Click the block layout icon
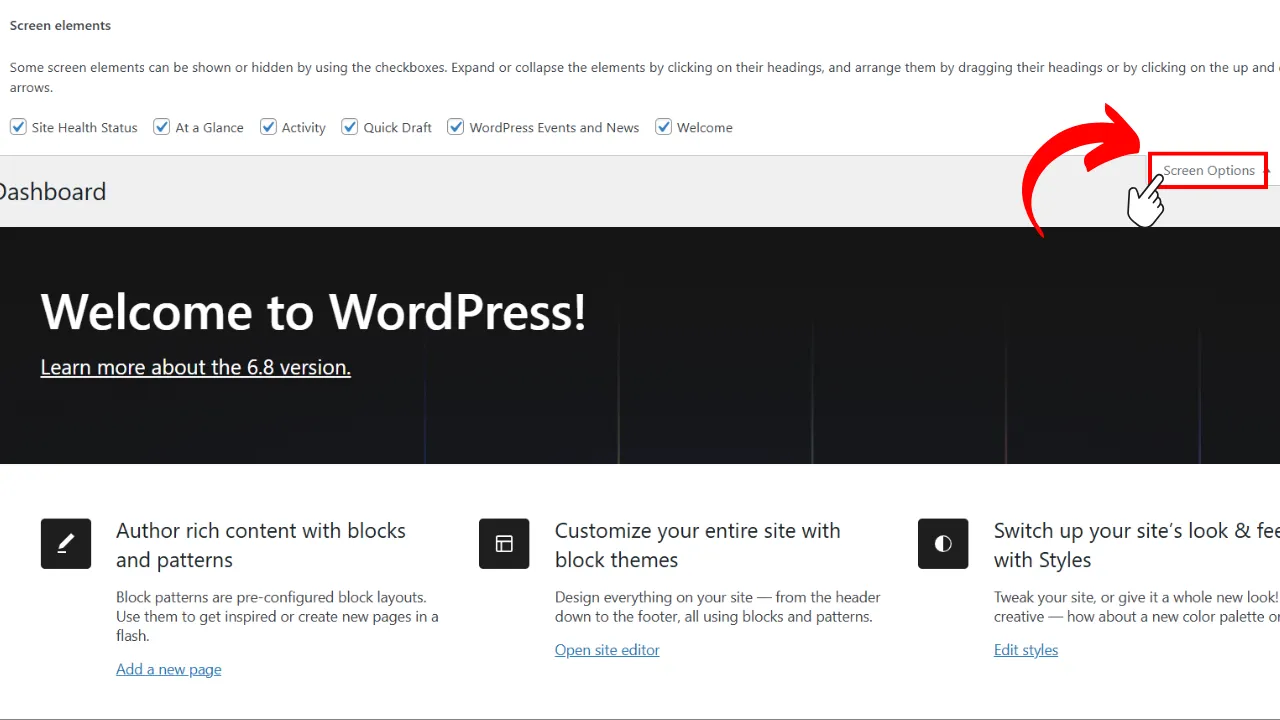This screenshot has width=1280, height=720. (x=504, y=544)
